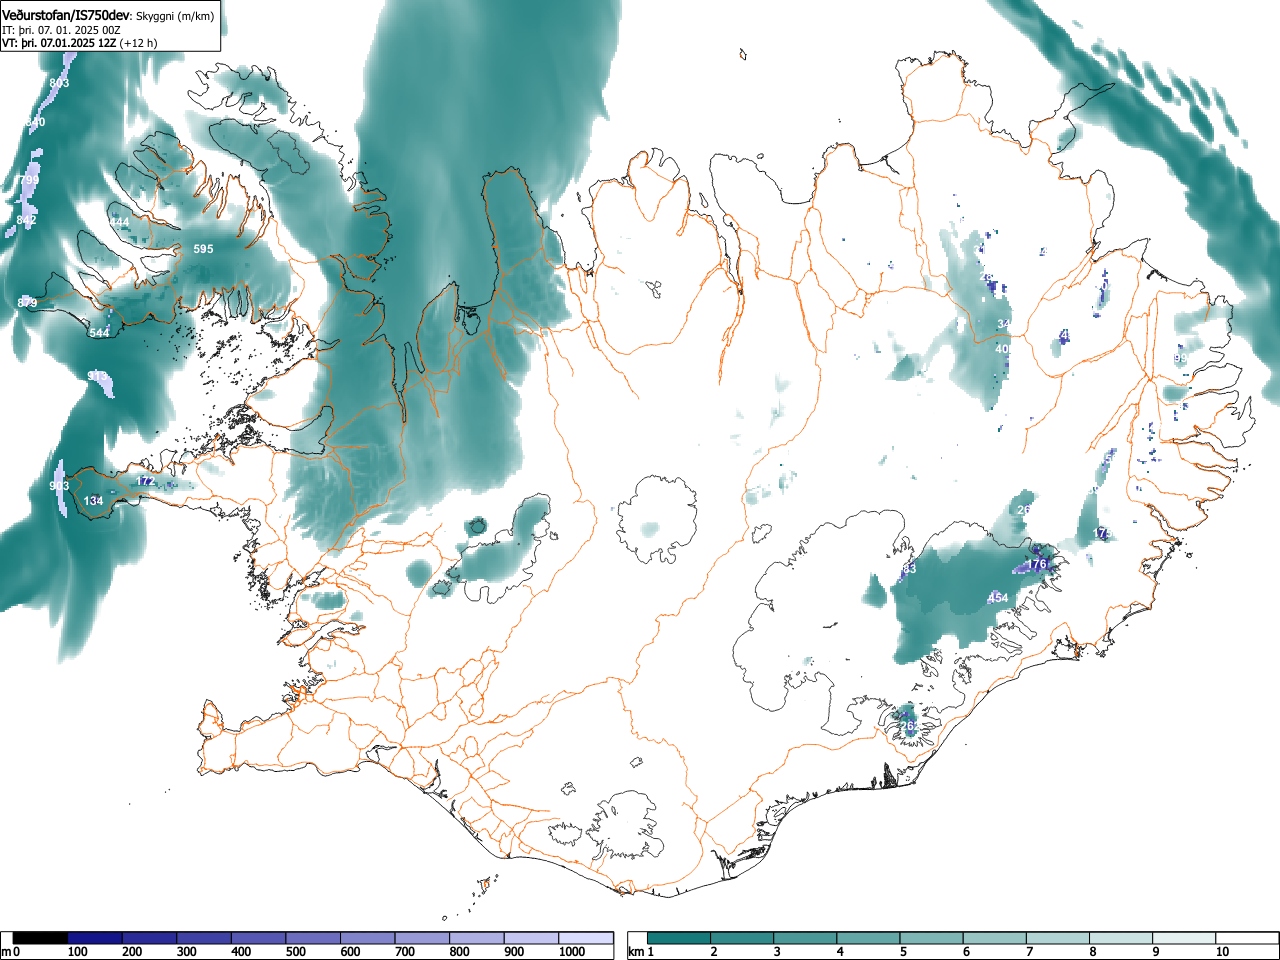Image resolution: width=1280 pixels, height=960 pixels.
Task: Click the 5–6 km legend swatch
Action: tap(931, 938)
